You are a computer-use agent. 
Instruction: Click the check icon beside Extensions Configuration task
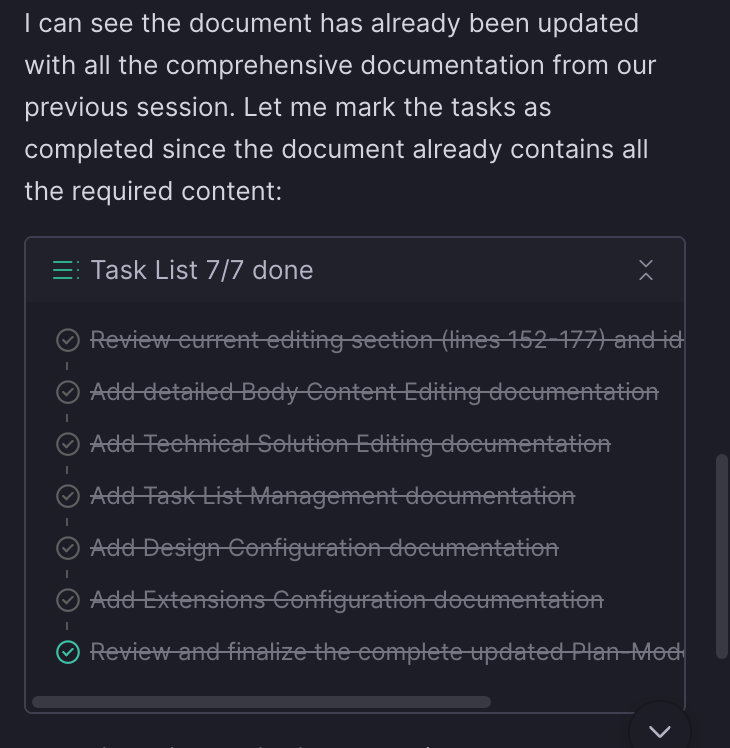pyautogui.click(x=67, y=600)
